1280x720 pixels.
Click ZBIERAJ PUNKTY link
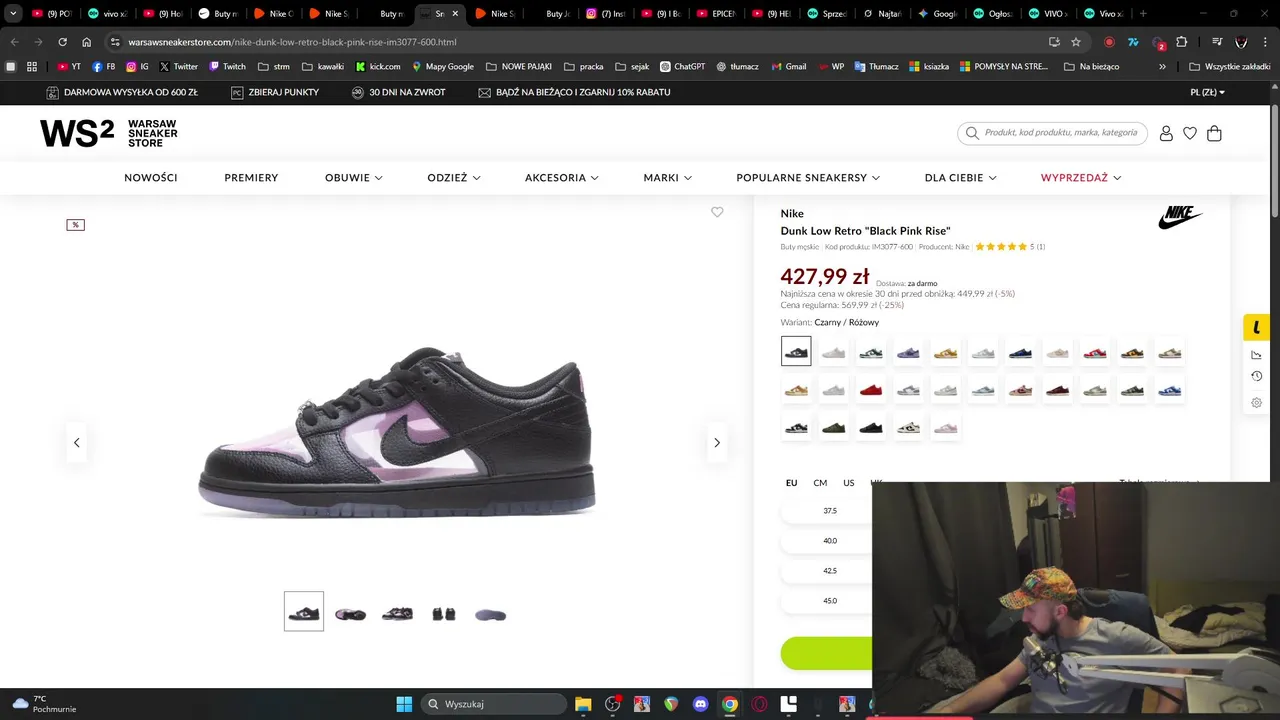tap(275, 92)
